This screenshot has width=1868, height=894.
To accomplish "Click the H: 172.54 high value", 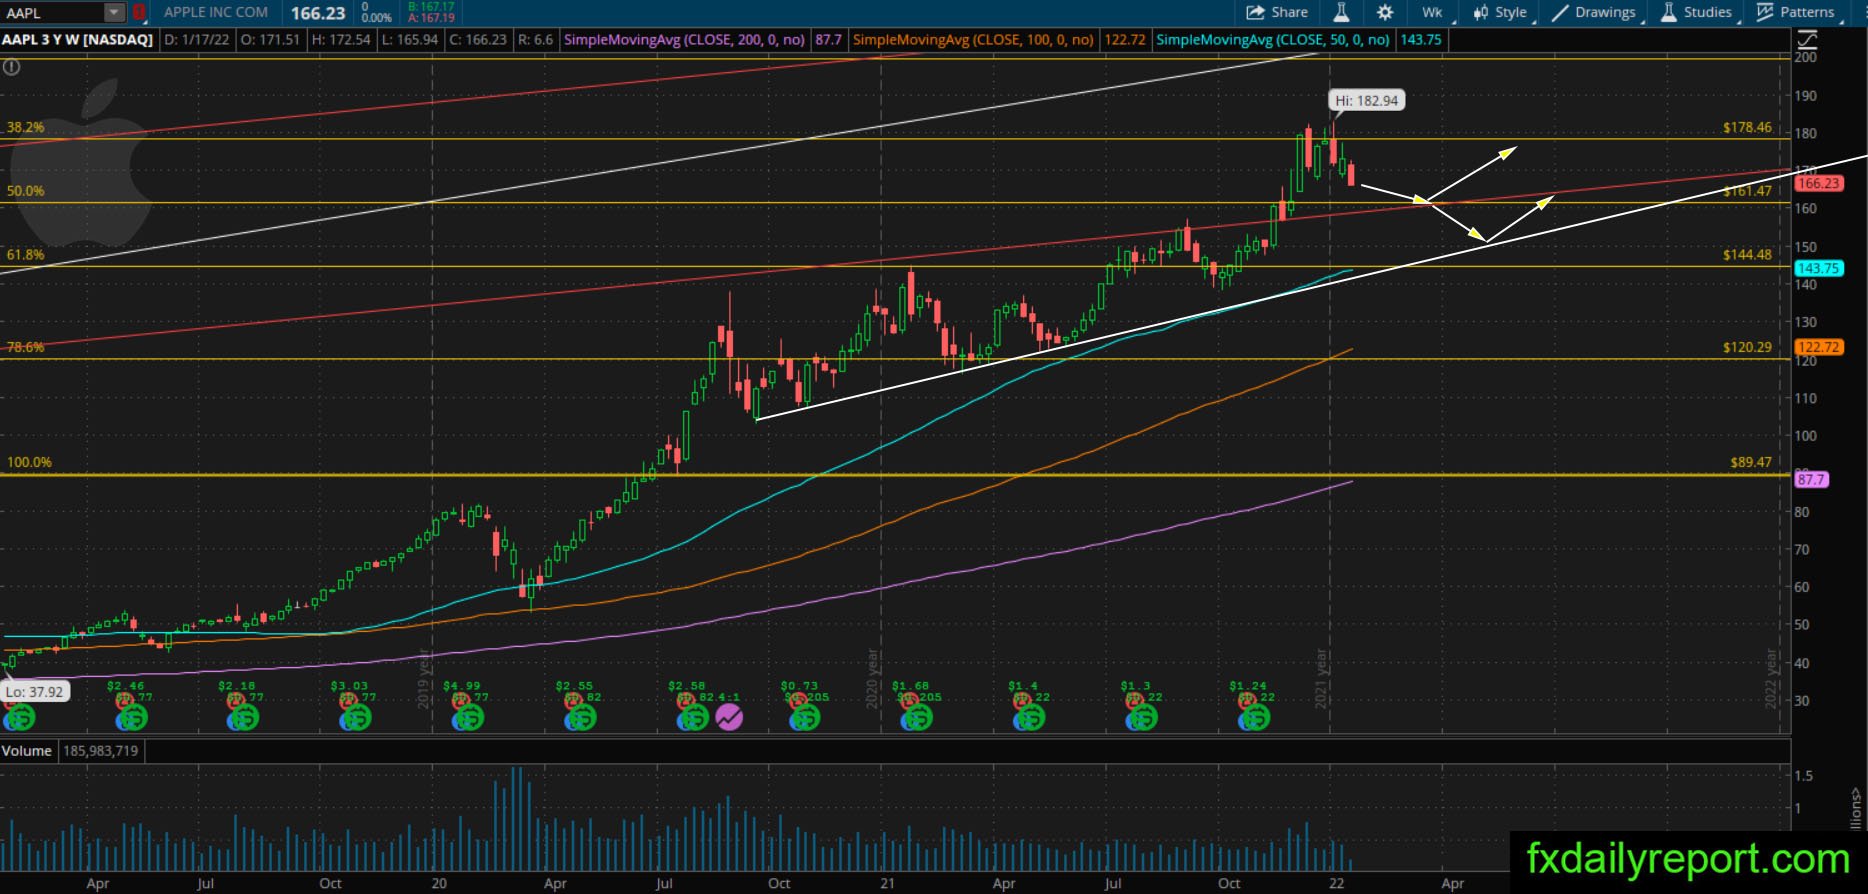I will (341, 40).
